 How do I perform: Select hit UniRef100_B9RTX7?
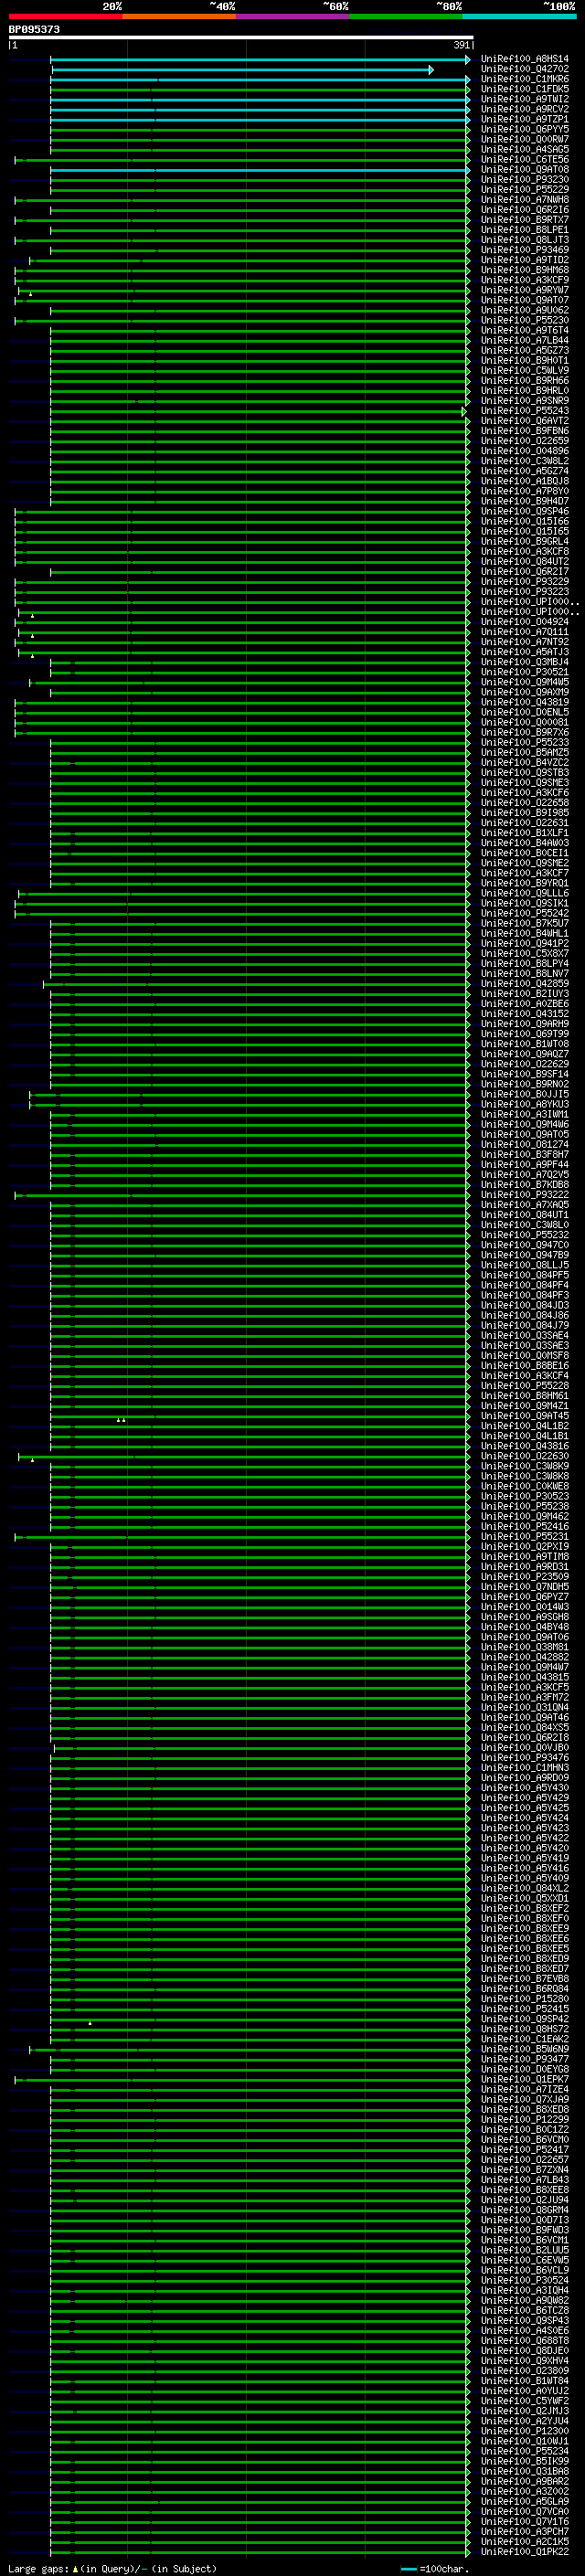[x=524, y=220]
